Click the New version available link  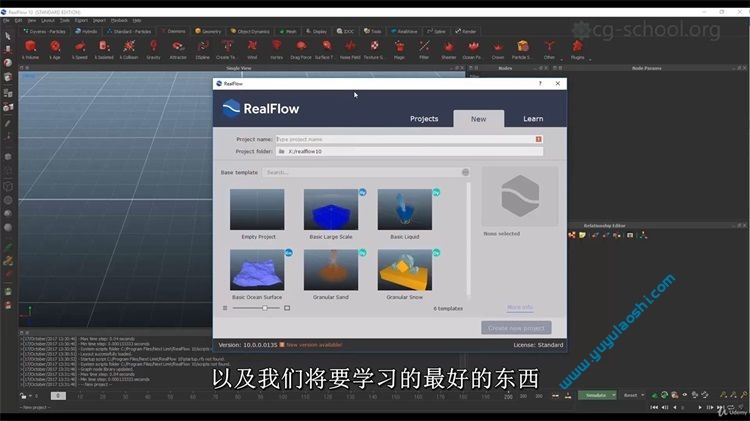(314, 345)
